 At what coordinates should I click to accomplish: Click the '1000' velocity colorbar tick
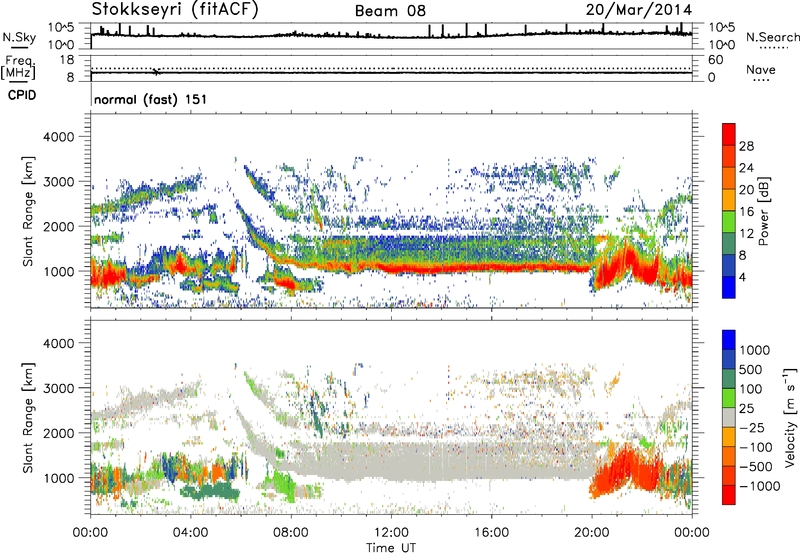point(755,350)
